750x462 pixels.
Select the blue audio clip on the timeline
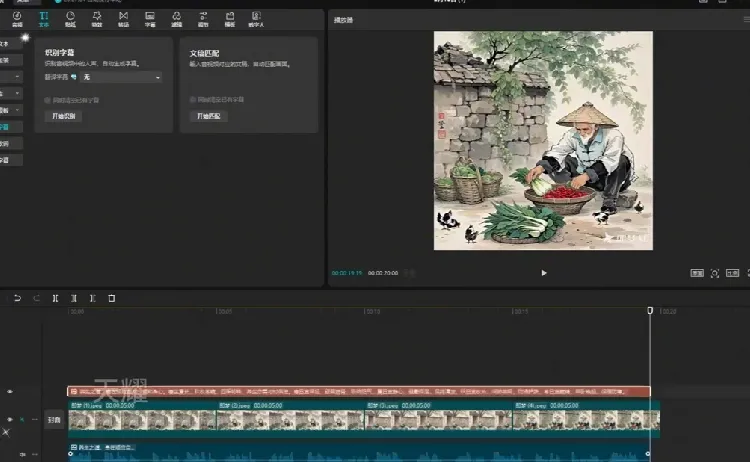pos(359,452)
